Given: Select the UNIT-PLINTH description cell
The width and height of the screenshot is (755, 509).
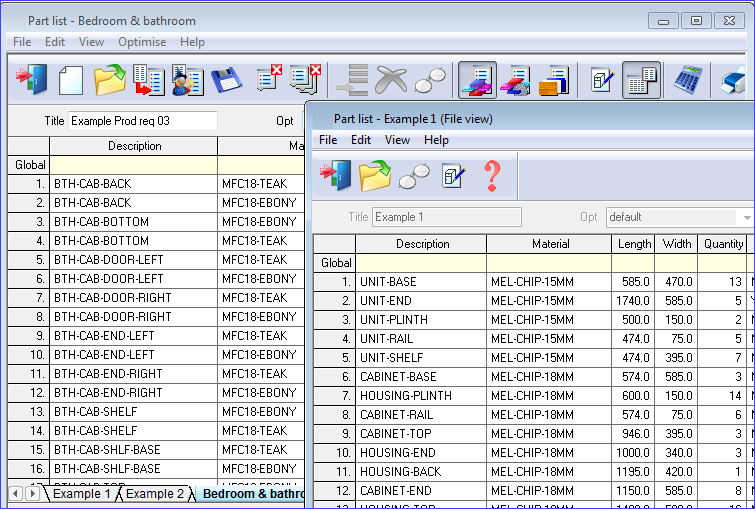Looking at the screenshot, I should pos(421,320).
